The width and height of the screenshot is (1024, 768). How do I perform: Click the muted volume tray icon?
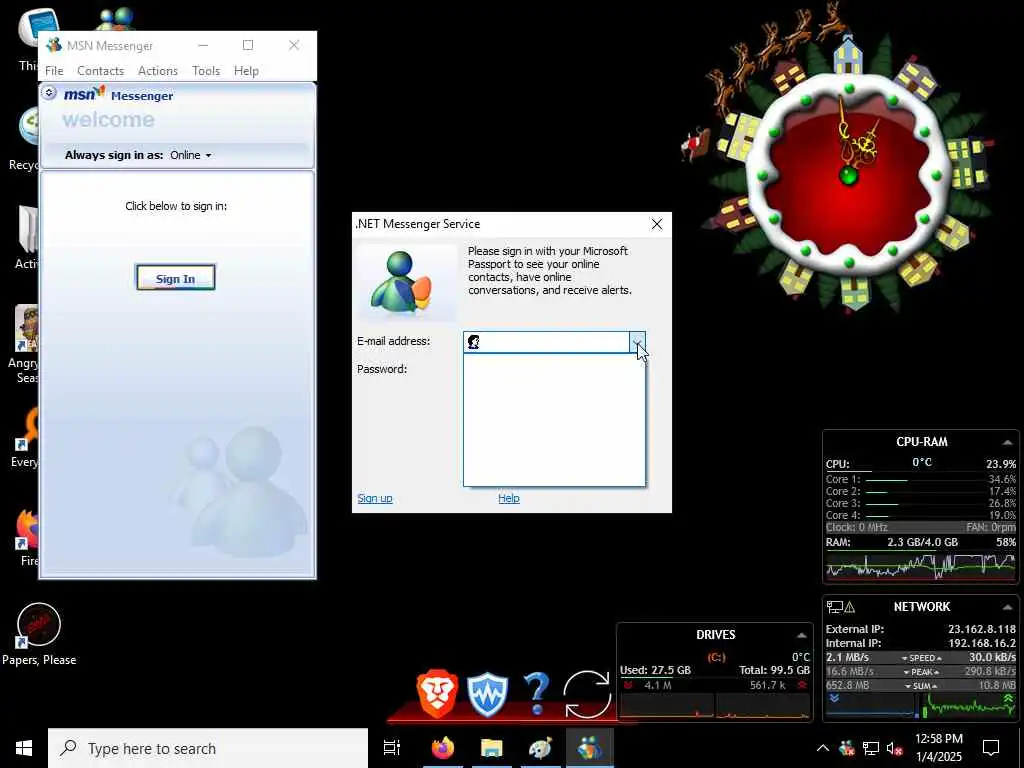click(x=895, y=749)
